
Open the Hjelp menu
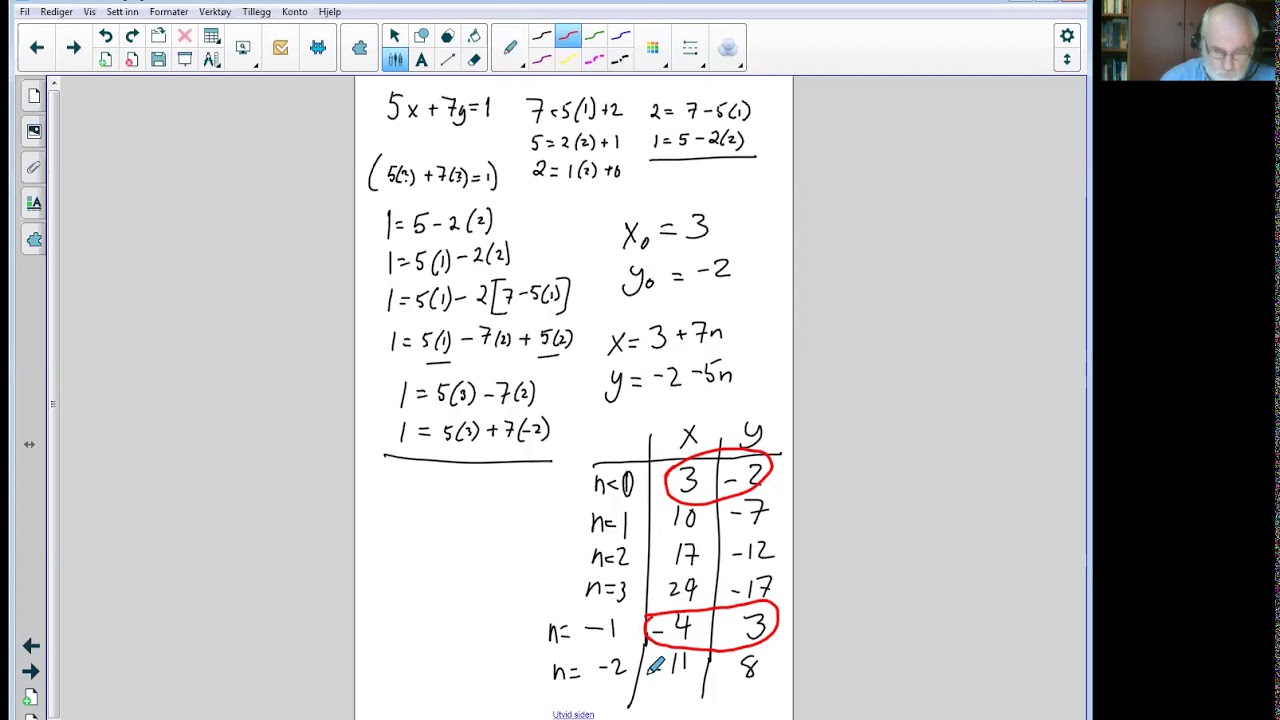(x=329, y=12)
